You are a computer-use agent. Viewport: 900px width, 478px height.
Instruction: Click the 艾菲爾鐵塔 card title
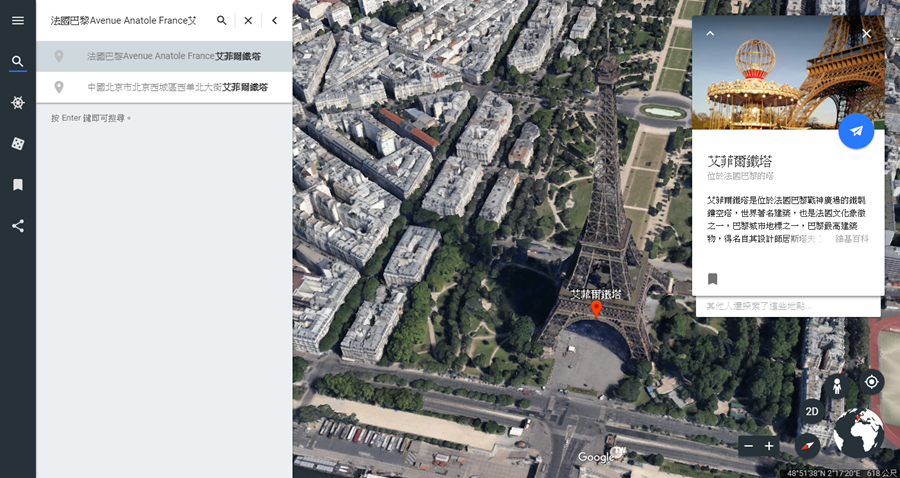(739, 161)
